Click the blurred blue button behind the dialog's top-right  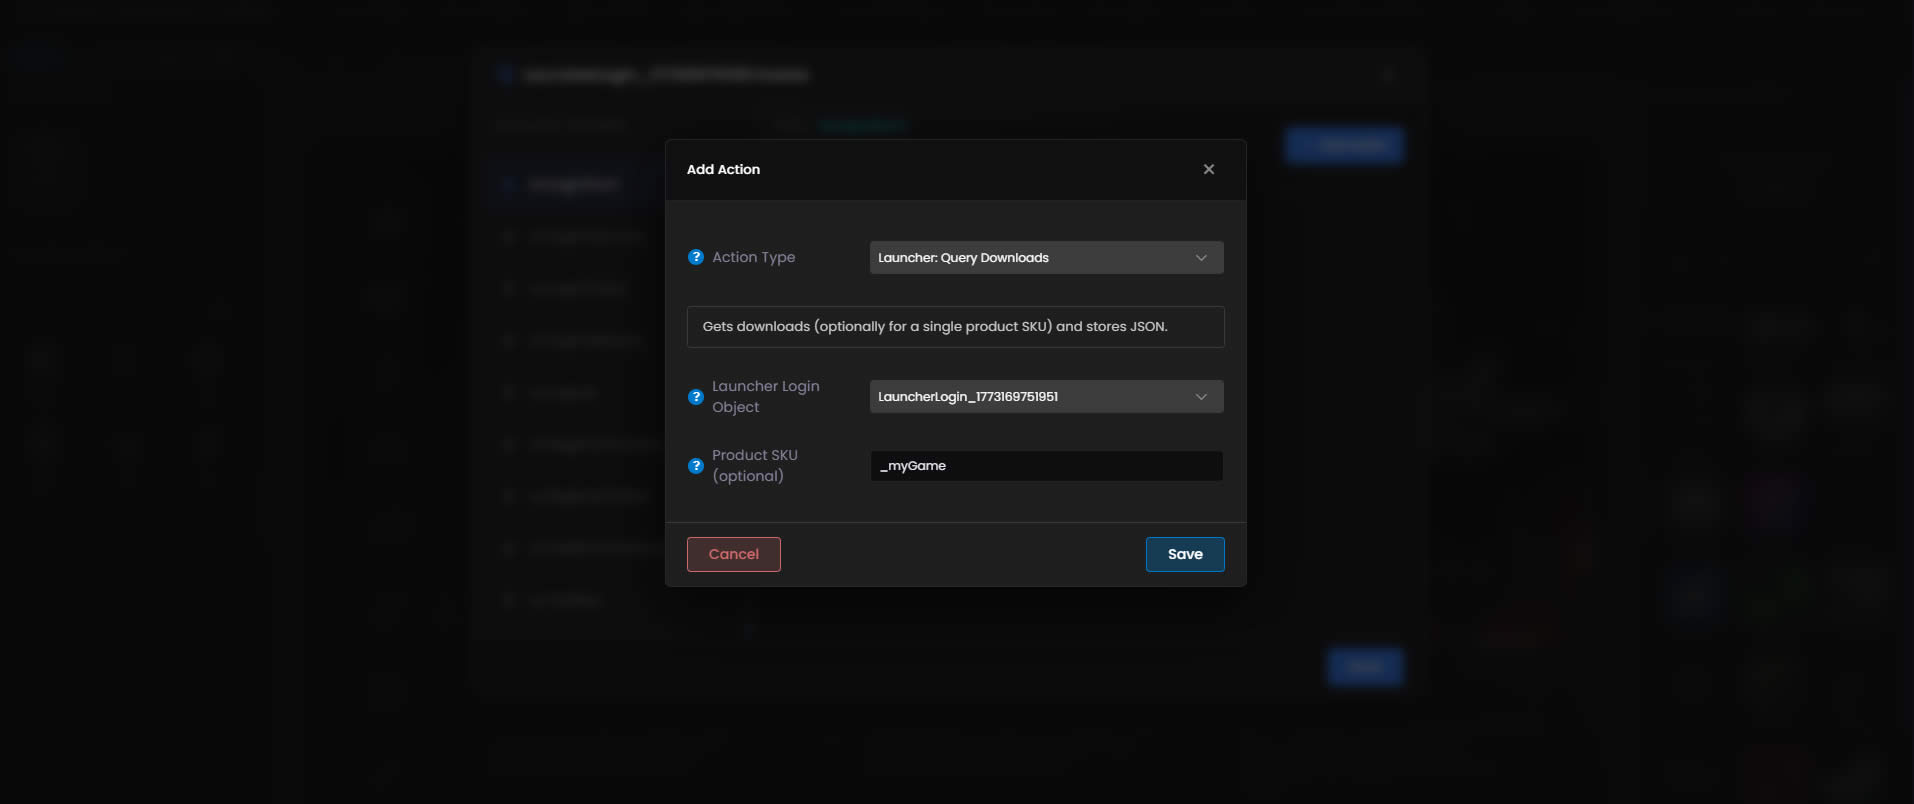tap(1343, 146)
